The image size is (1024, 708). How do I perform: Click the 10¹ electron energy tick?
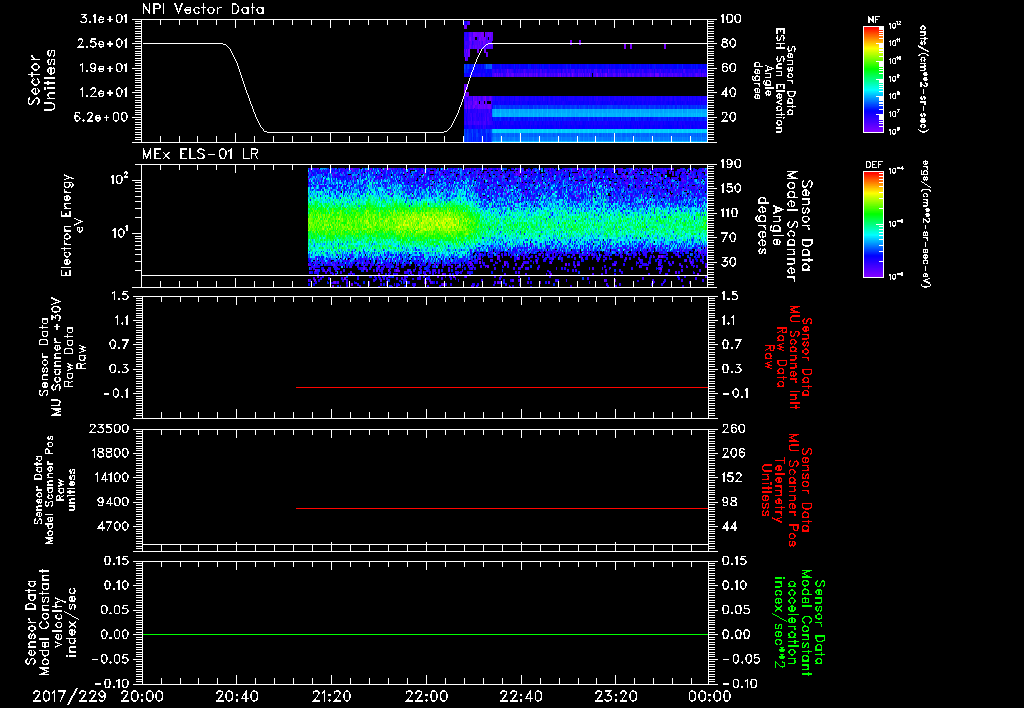tap(119, 233)
